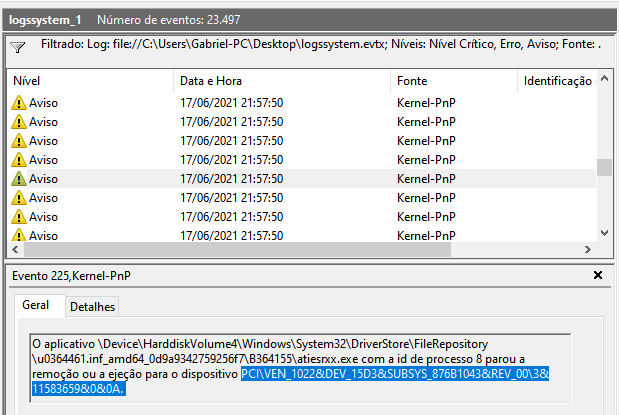
Task: Close the Evento 225 details pane
Action: [x=598, y=275]
